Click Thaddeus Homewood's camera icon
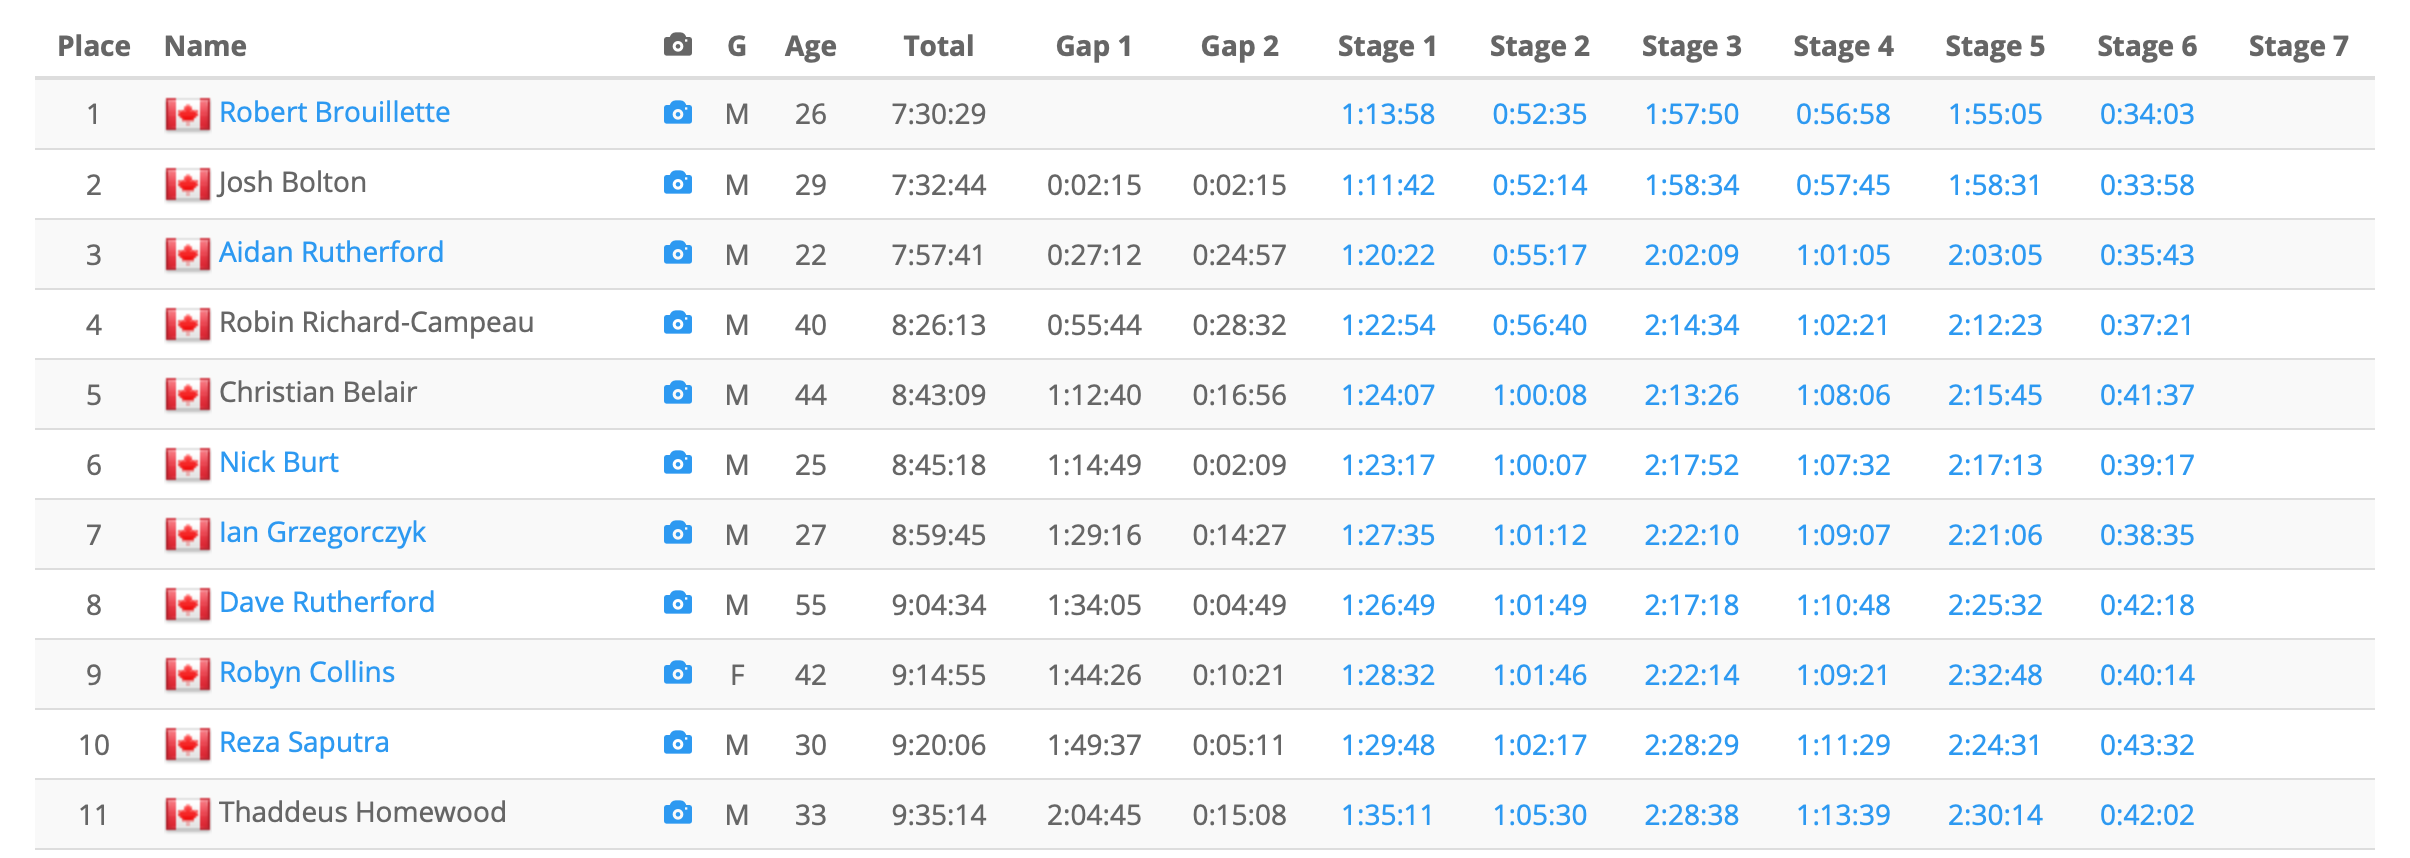Screen dimensions: 2410x858 coord(677,813)
